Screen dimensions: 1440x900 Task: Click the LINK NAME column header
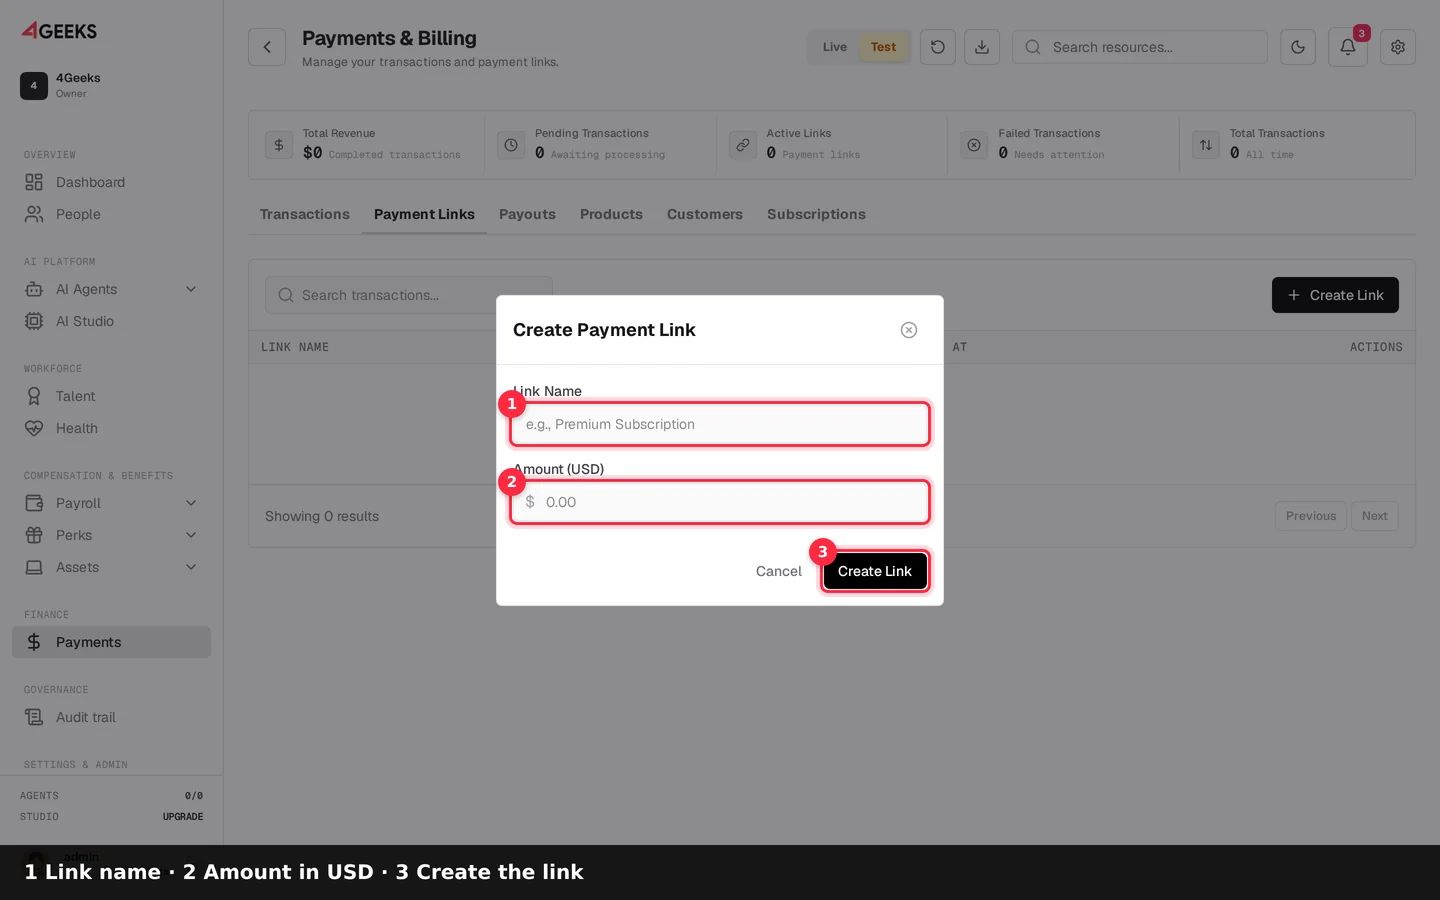pyautogui.click(x=295, y=347)
